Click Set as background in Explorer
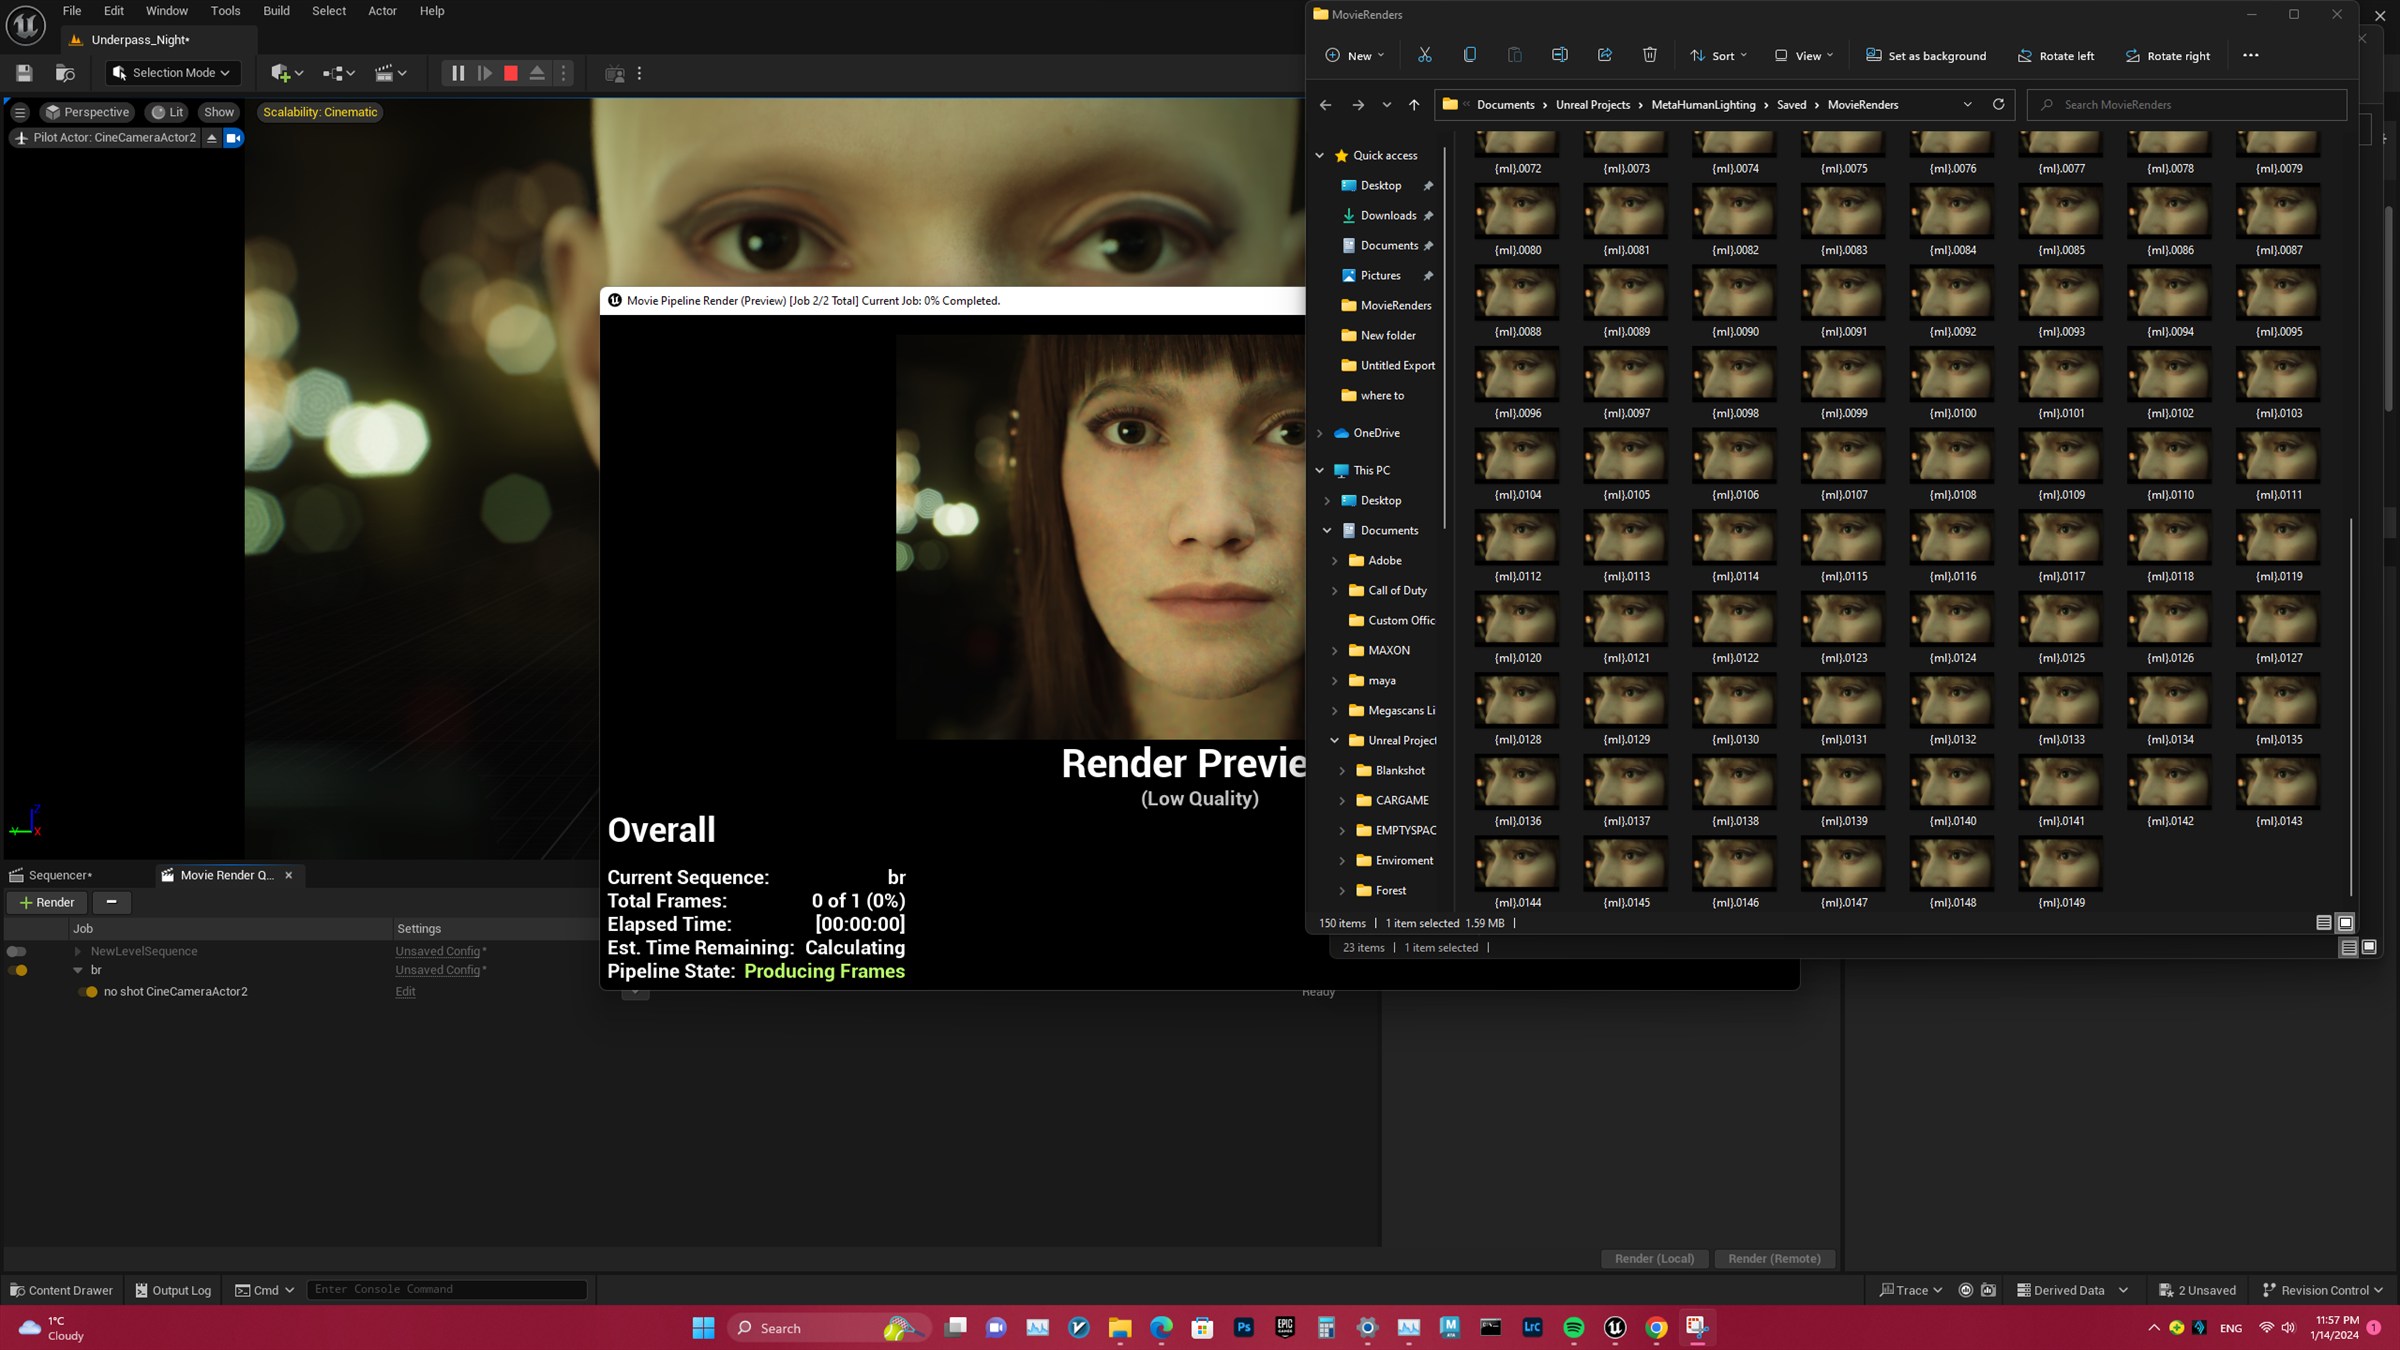The image size is (2400, 1350). pyautogui.click(x=1926, y=55)
